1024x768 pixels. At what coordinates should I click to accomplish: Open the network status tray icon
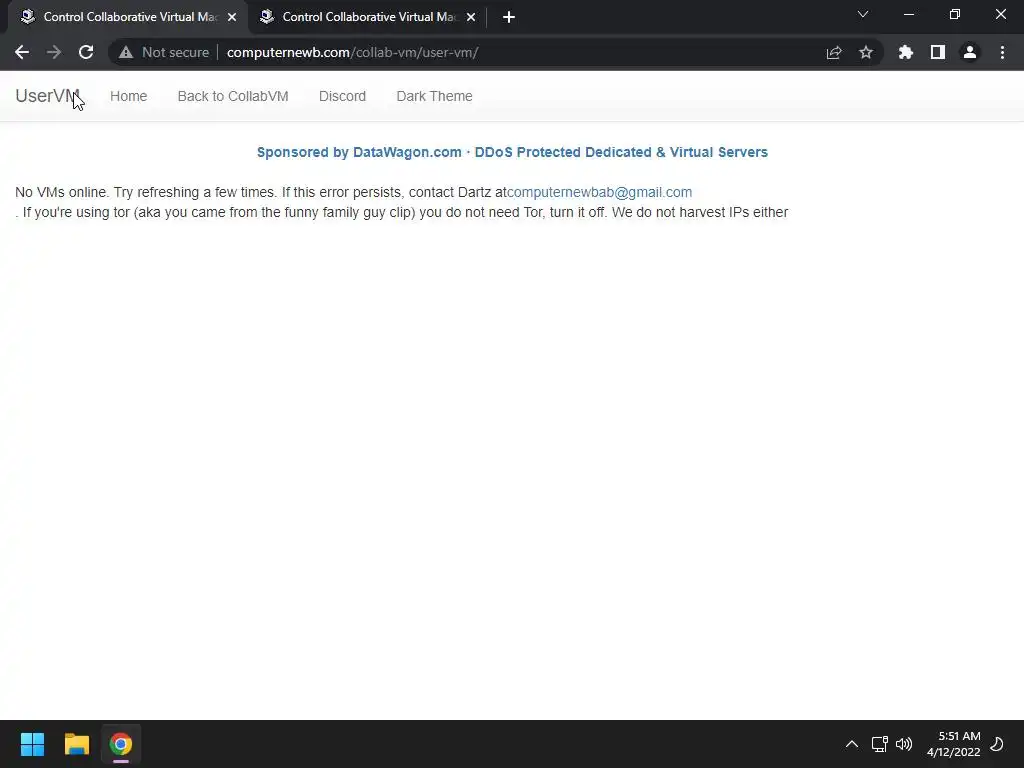click(x=879, y=744)
